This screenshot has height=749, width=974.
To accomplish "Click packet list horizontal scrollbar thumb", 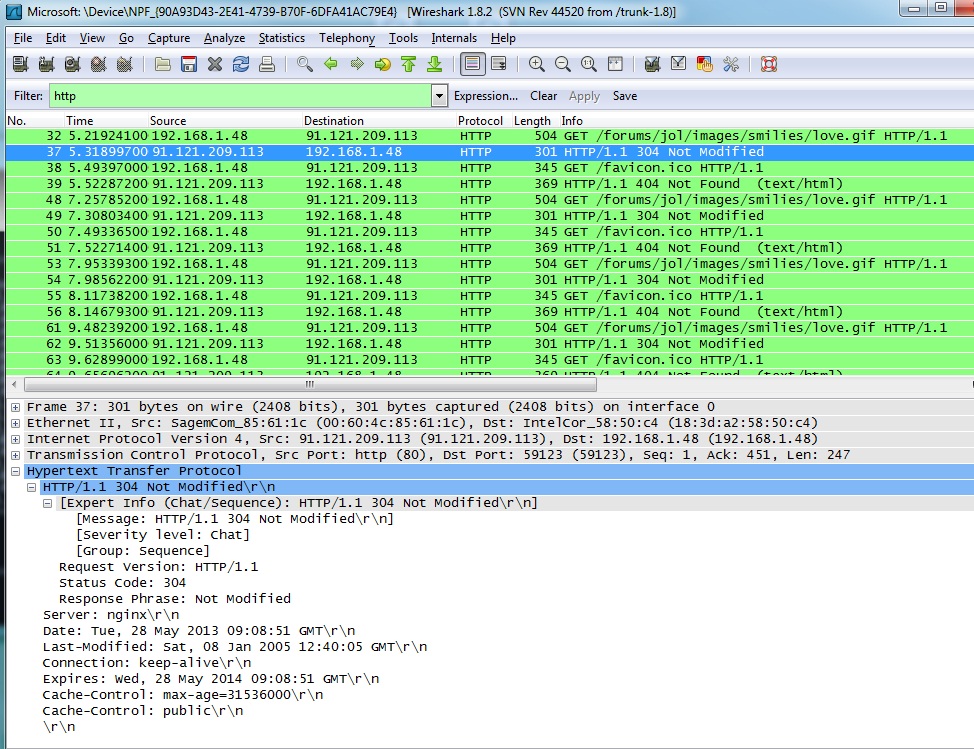I will click(310, 385).
